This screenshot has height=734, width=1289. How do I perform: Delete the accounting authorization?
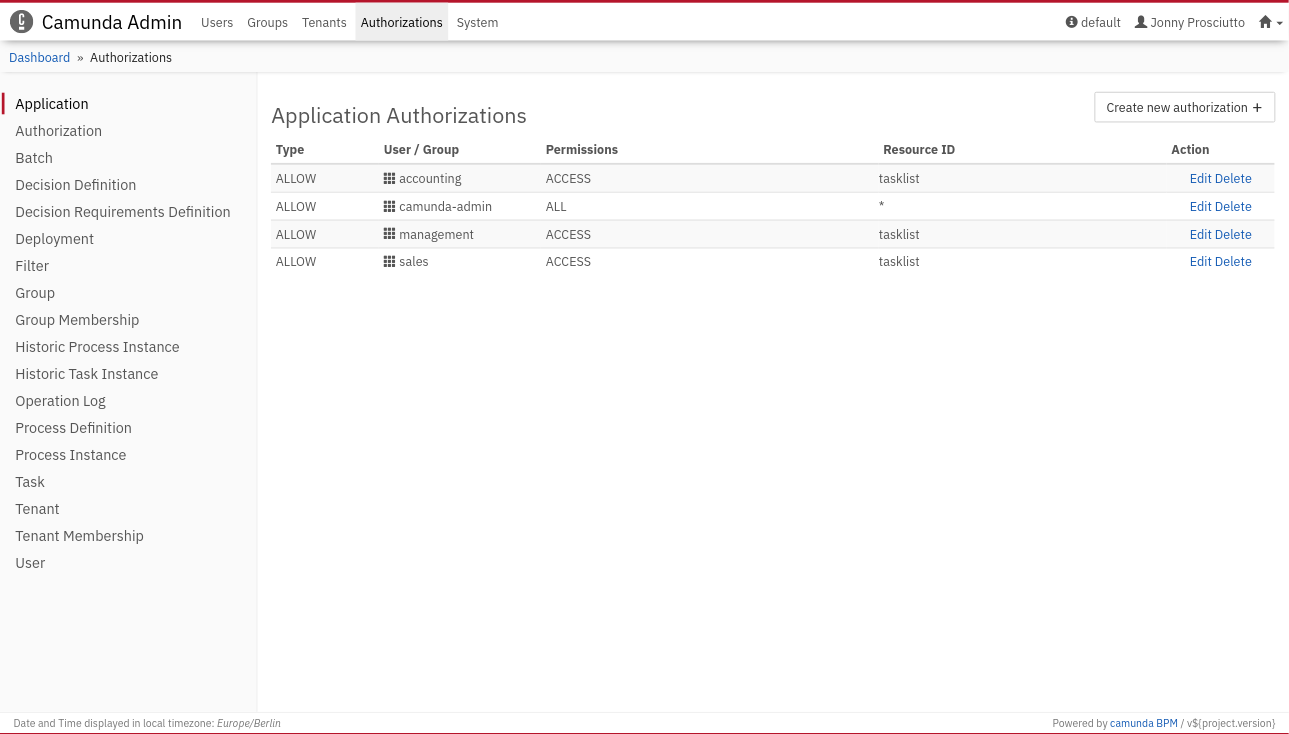coord(1233,178)
